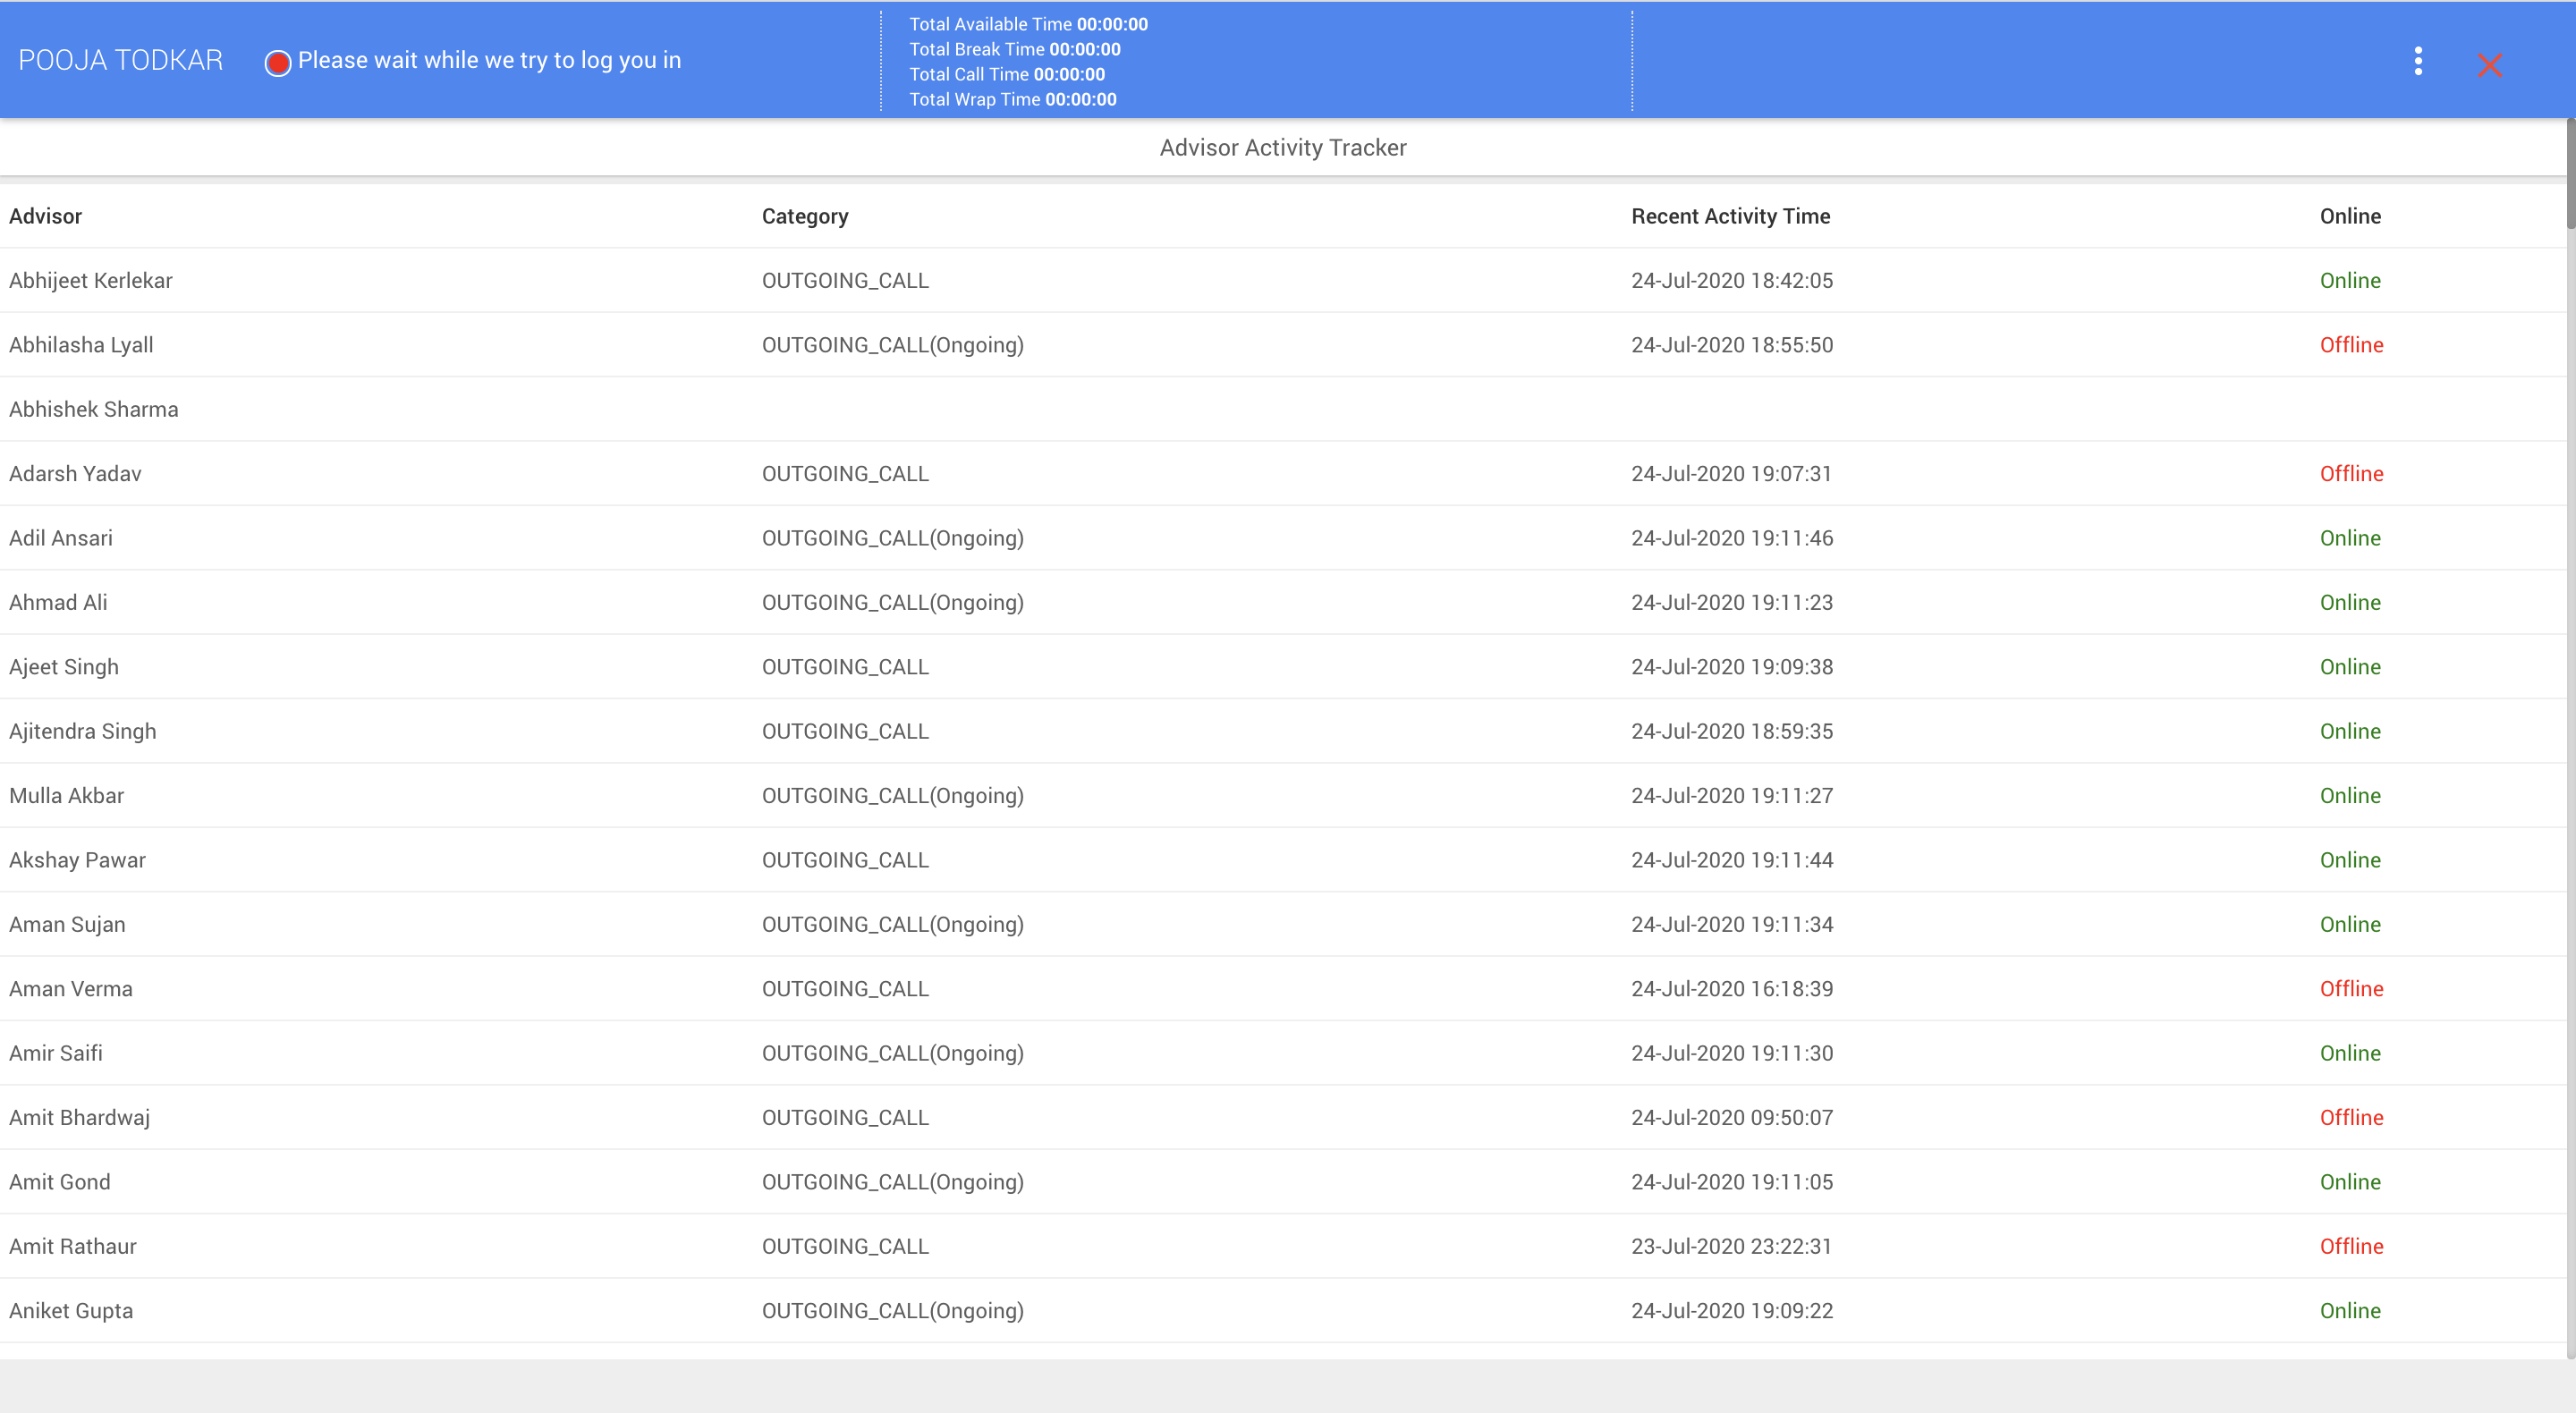Click Amit Rathaur's Offline status
This screenshot has width=2576, height=1413.
click(x=2352, y=1246)
